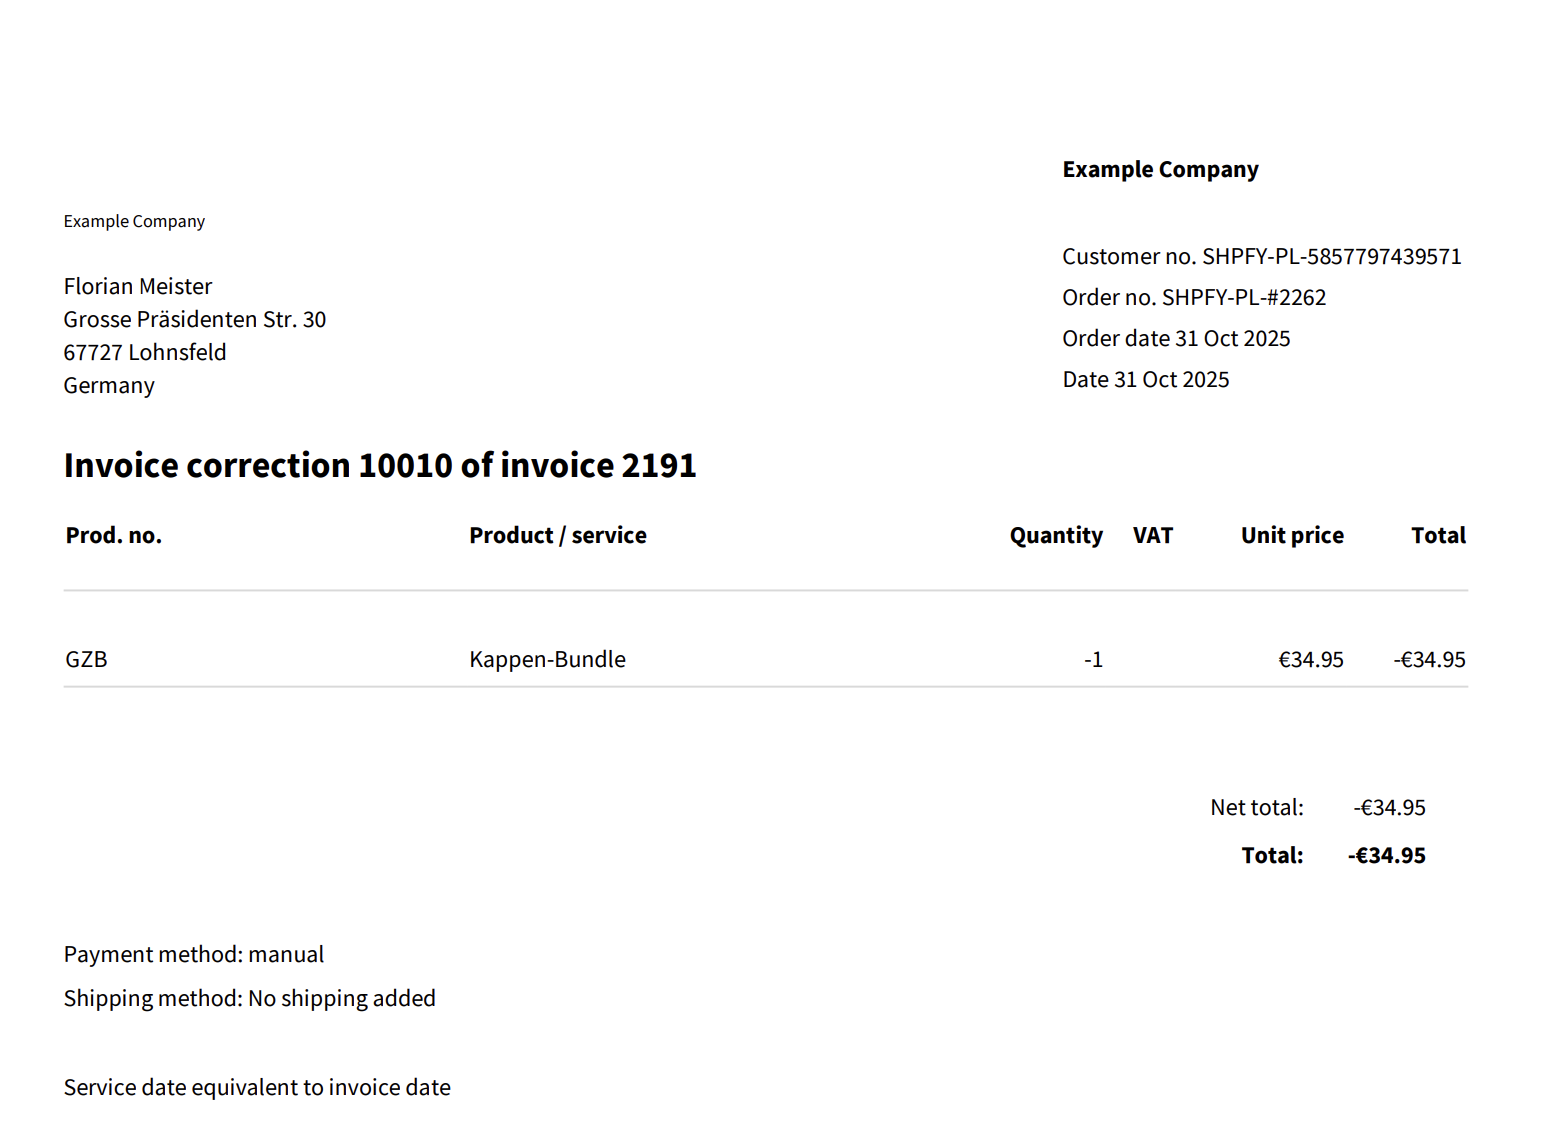
Task: Click the postal line 67727 Lohnsfeld
Action: [145, 353]
